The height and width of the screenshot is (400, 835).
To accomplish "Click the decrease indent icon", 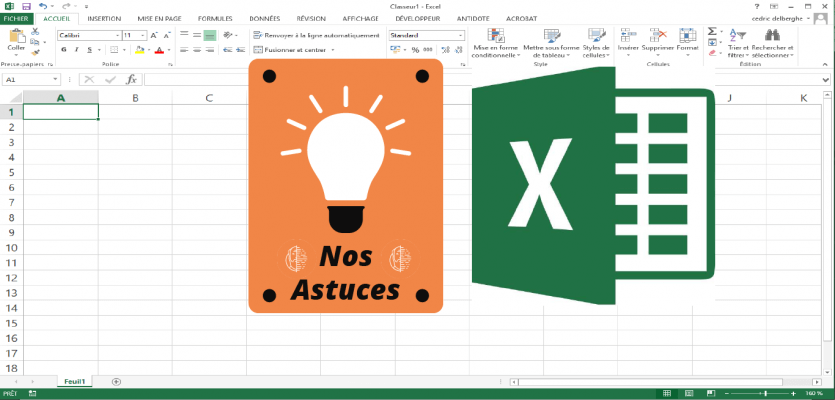I will pos(227,50).
